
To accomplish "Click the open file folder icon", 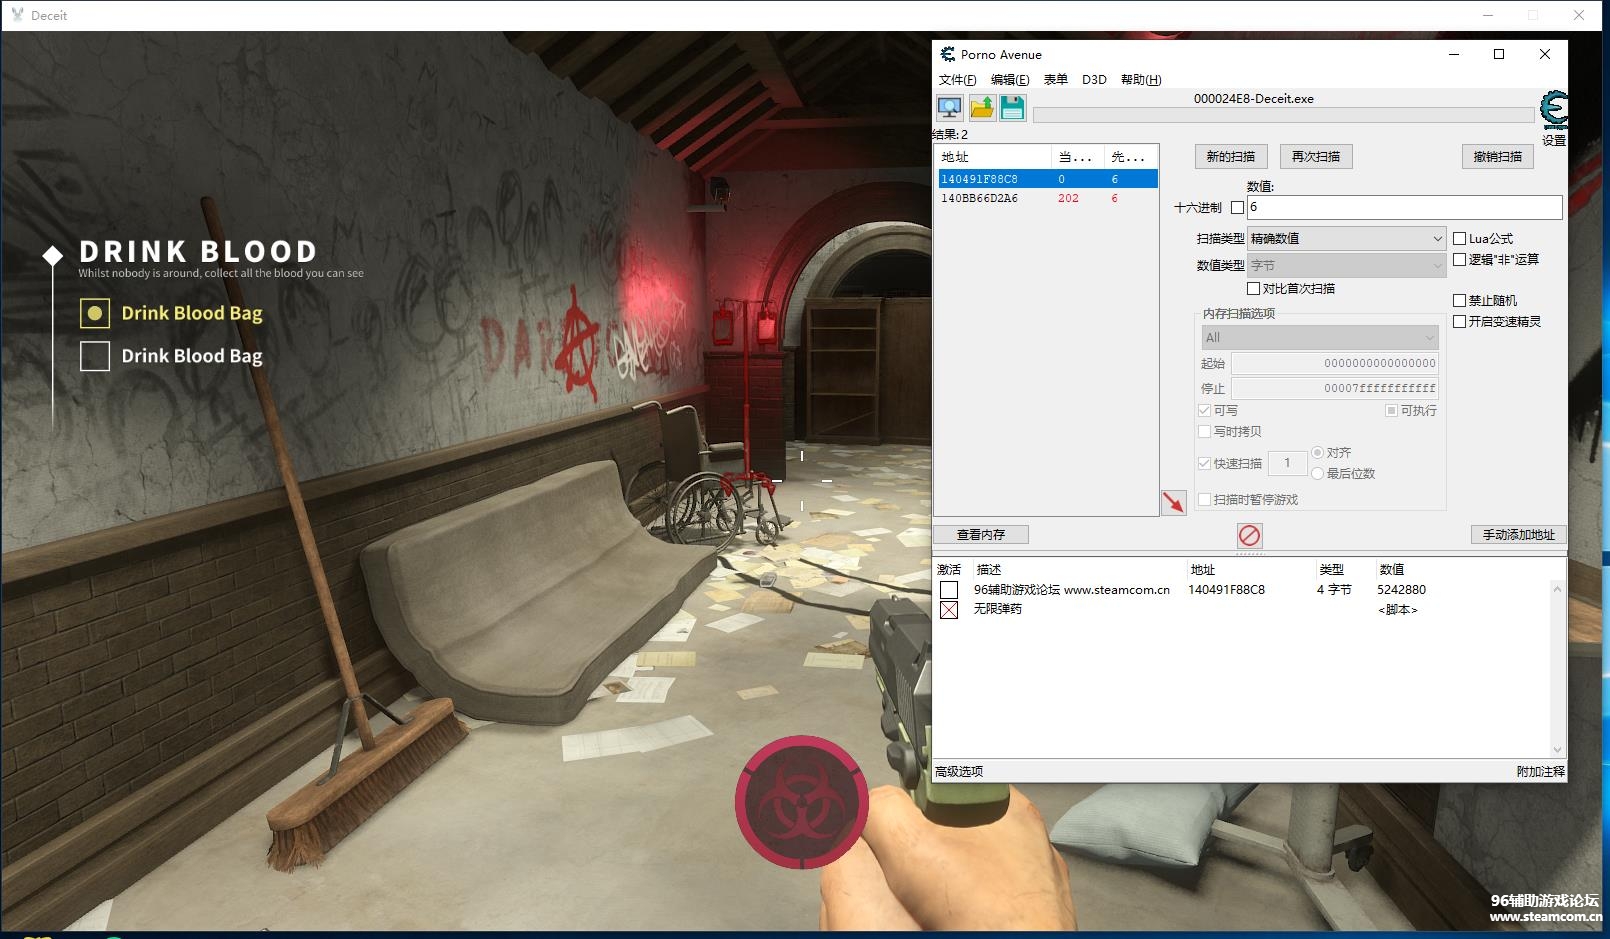I will (982, 108).
